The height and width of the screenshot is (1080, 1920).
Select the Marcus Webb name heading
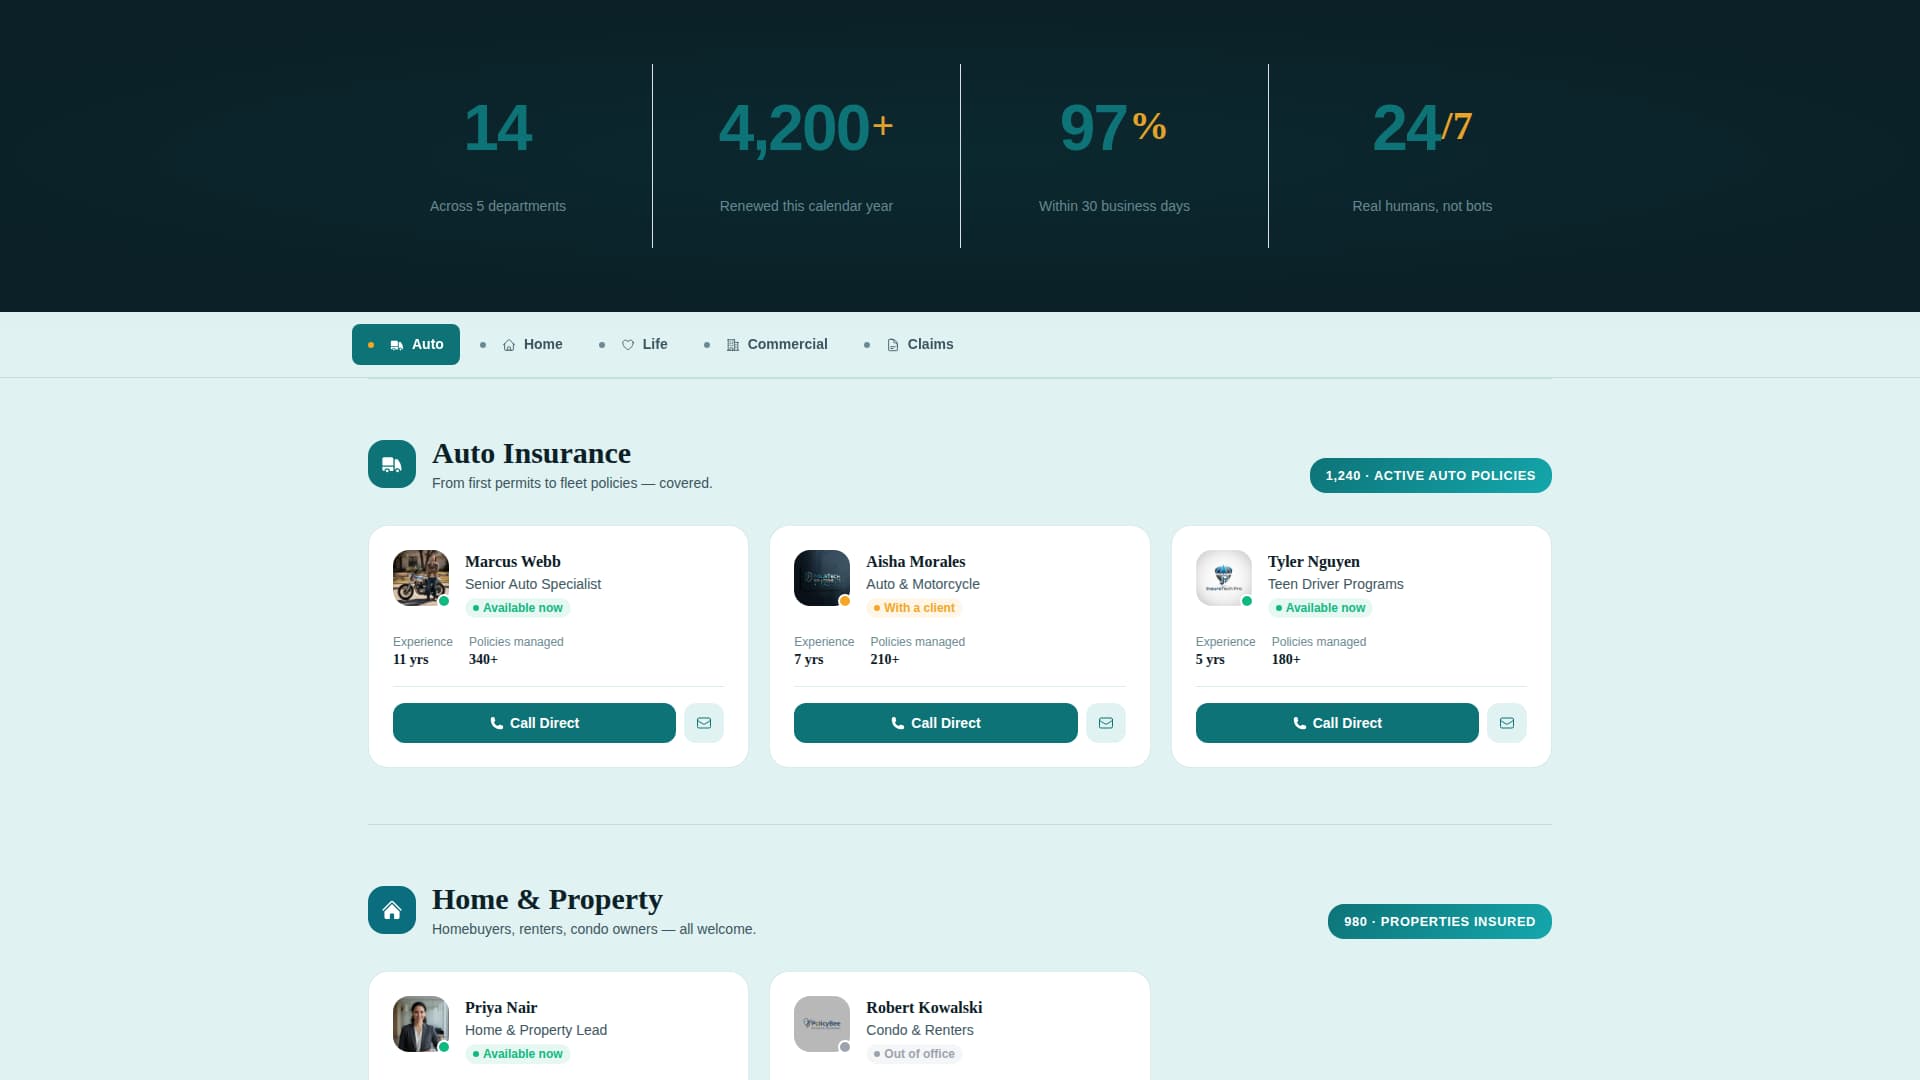tap(513, 562)
